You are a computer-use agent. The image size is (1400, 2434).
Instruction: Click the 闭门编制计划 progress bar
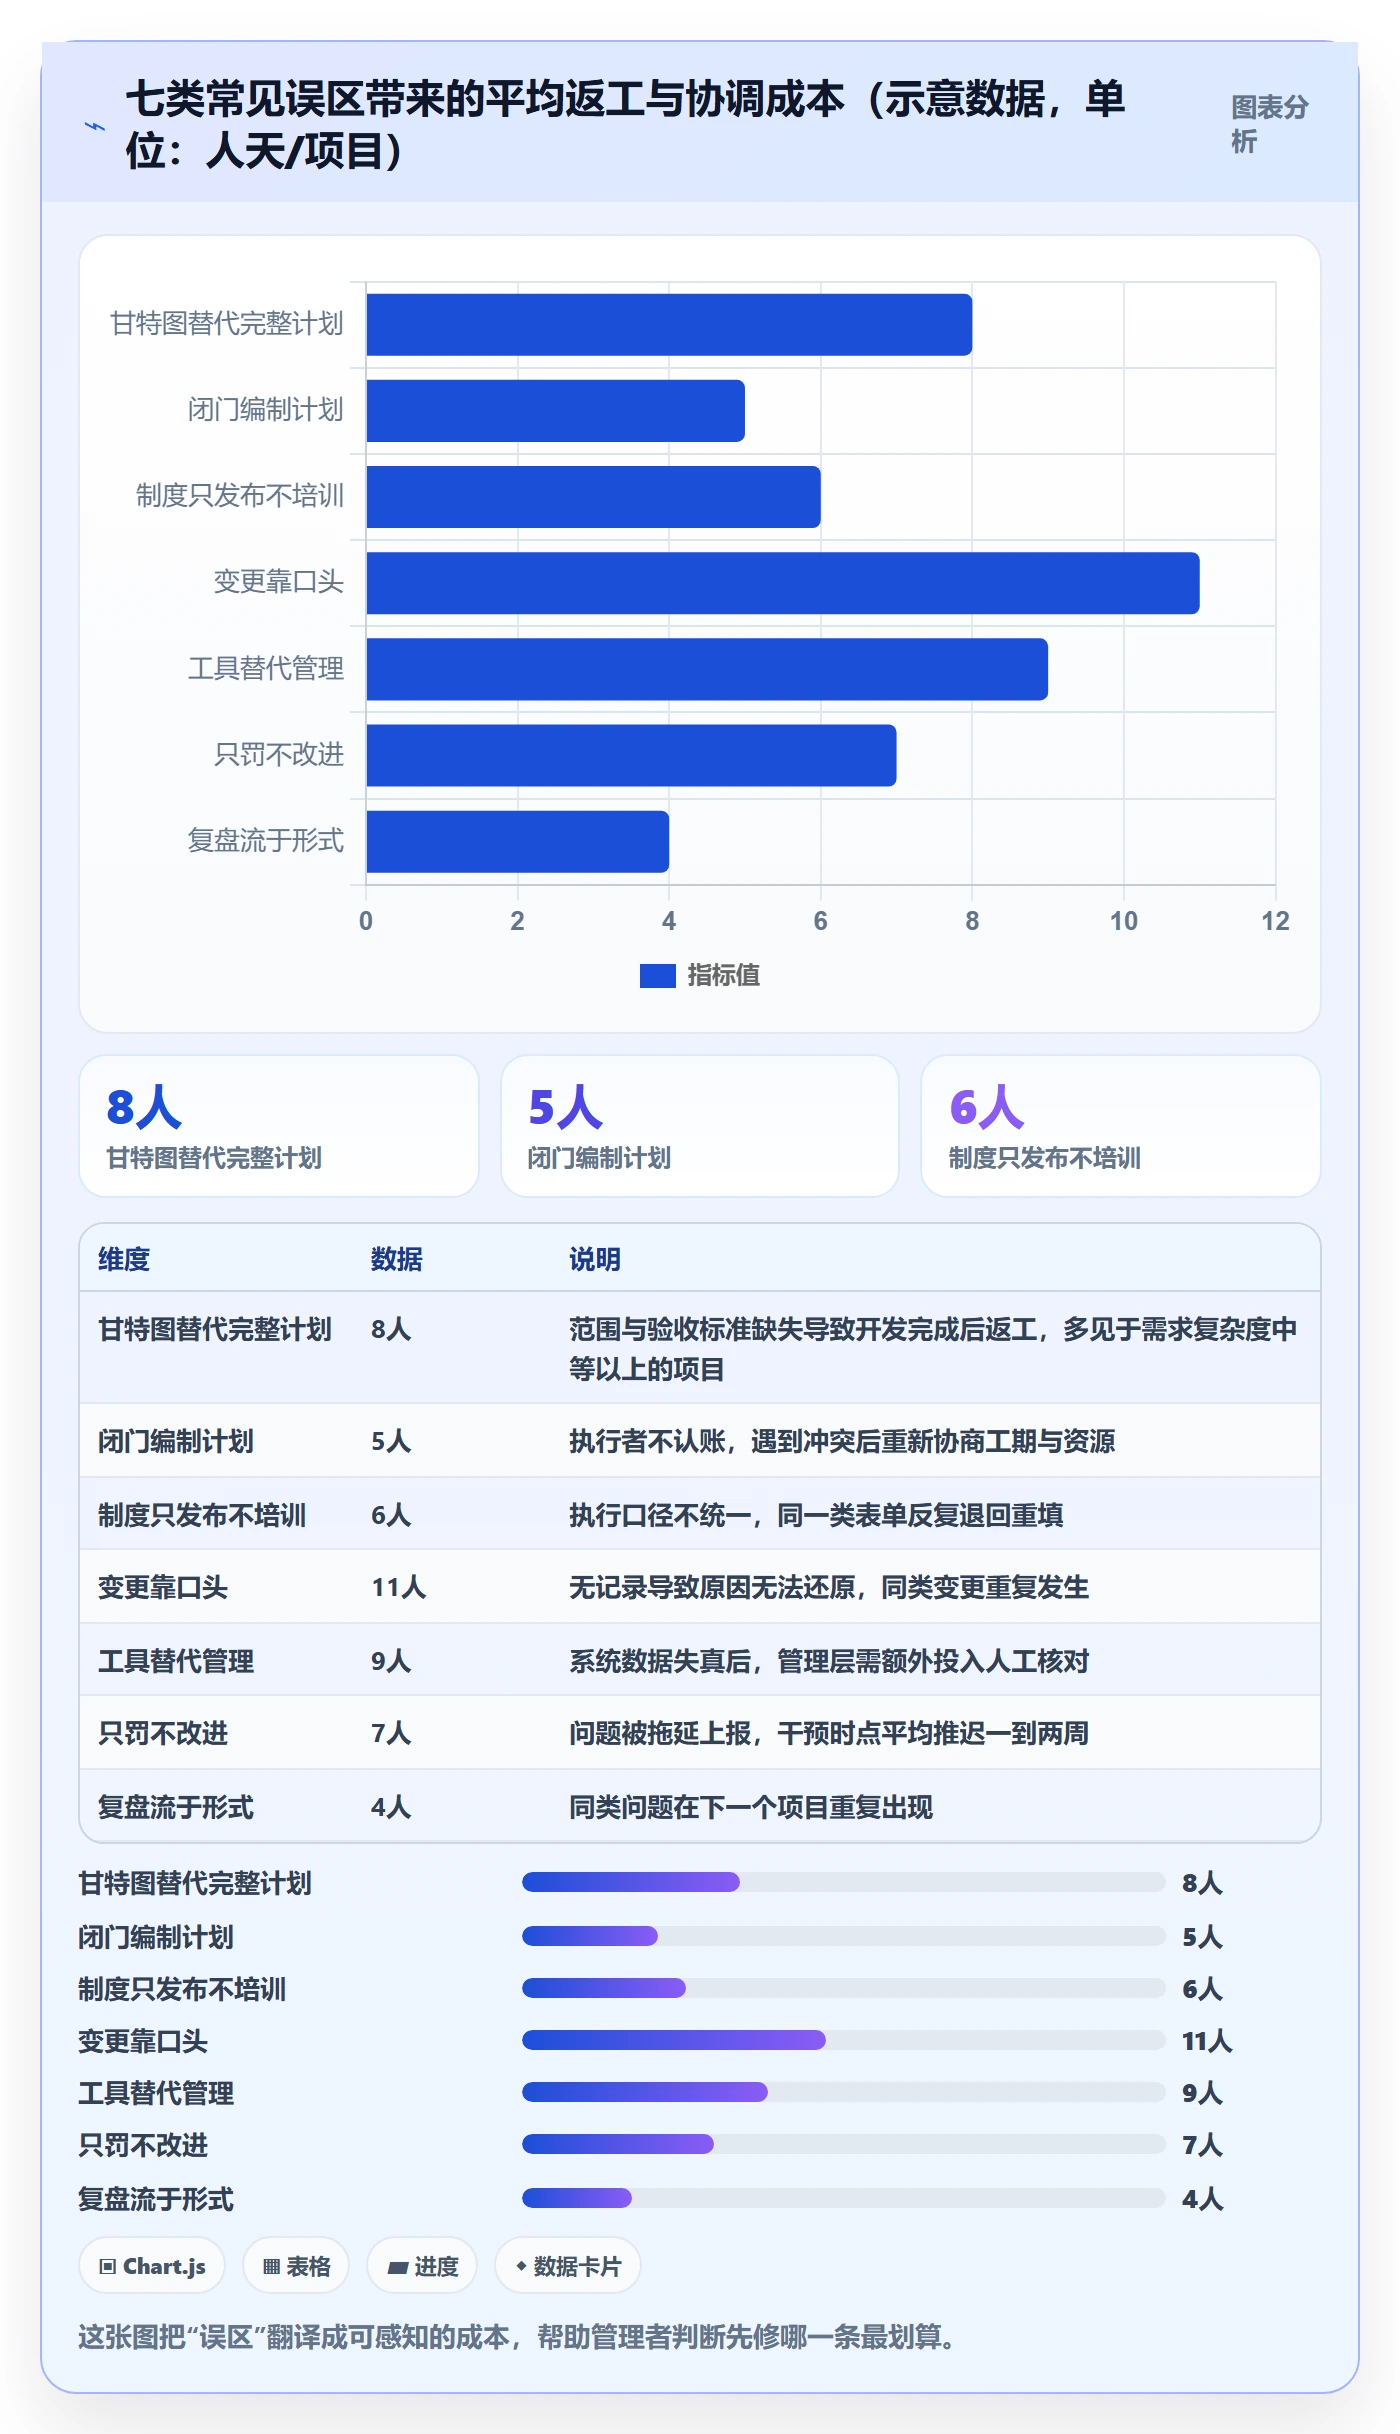click(x=844, y=1936)
